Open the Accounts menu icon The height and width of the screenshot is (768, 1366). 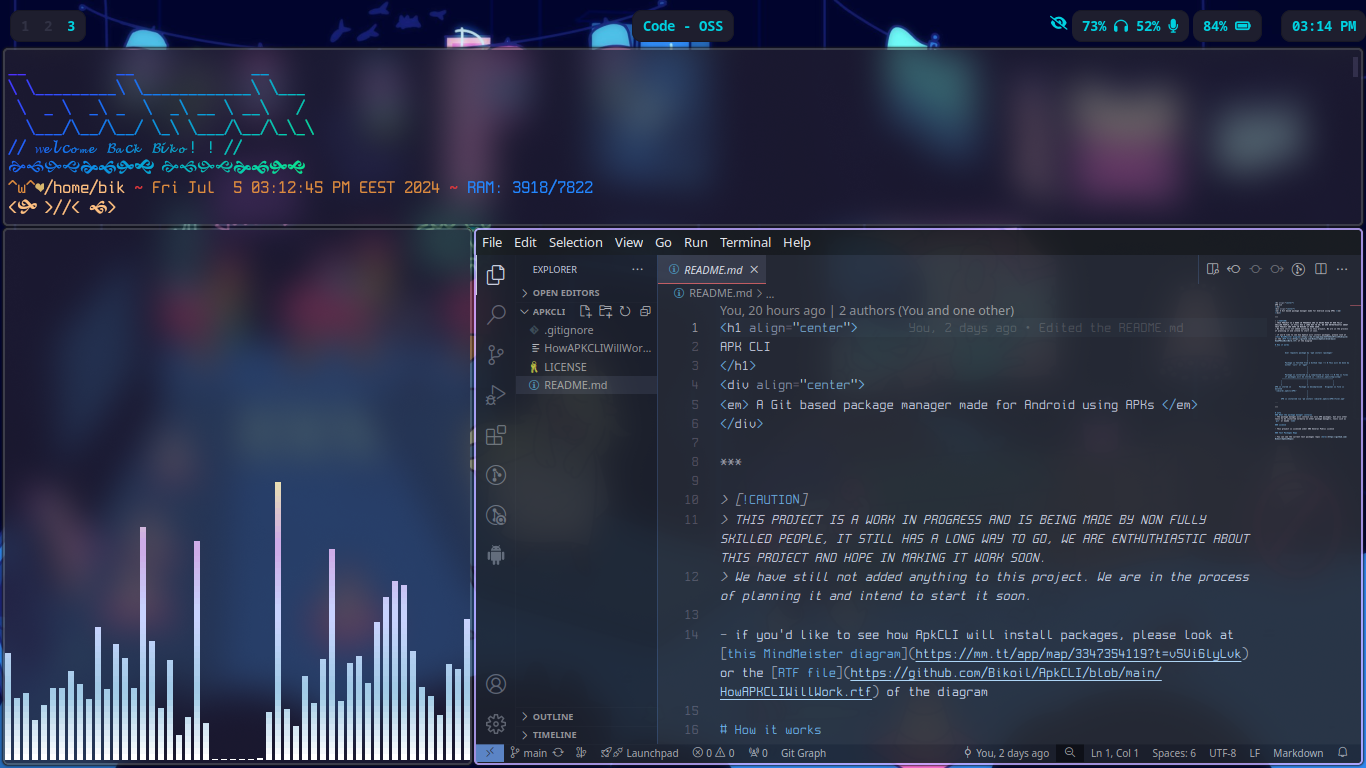coord(495,684)
